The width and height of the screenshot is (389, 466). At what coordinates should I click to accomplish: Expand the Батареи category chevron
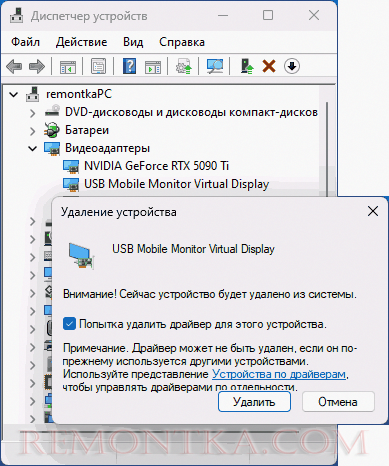coord(32,131)
